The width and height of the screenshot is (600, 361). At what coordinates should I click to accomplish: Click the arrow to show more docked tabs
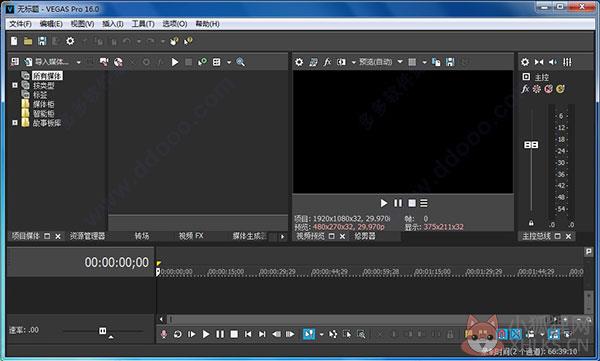(282, 237)
